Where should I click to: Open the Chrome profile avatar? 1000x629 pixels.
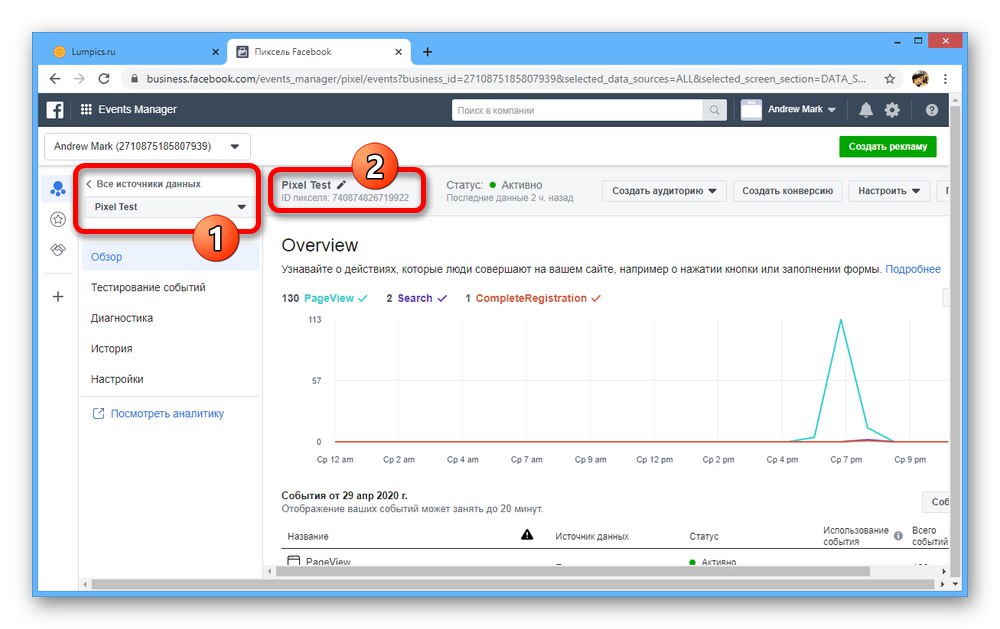pos(920,78)
